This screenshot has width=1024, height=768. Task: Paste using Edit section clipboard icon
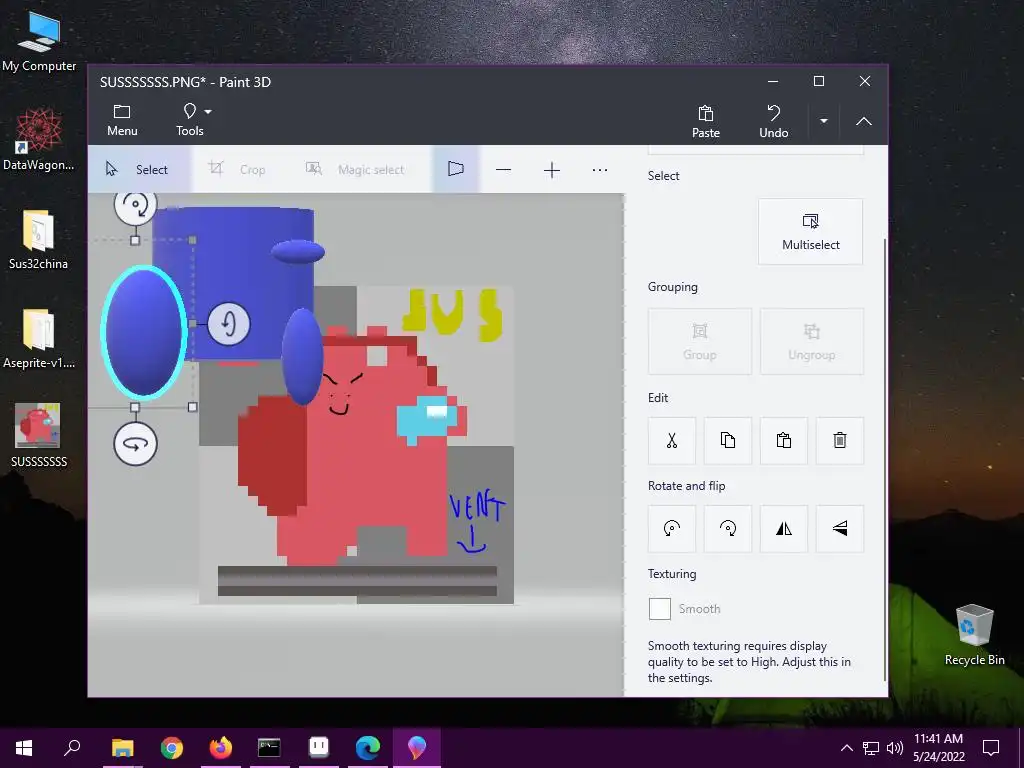(784, 440)
